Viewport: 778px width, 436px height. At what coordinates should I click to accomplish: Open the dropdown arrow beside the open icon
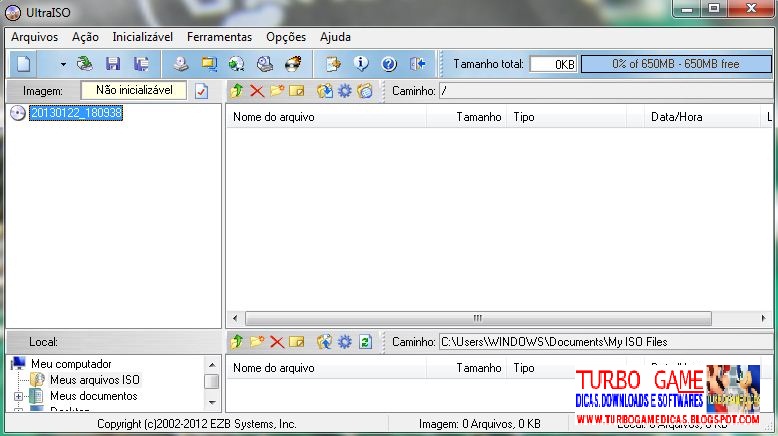[63, 64]
